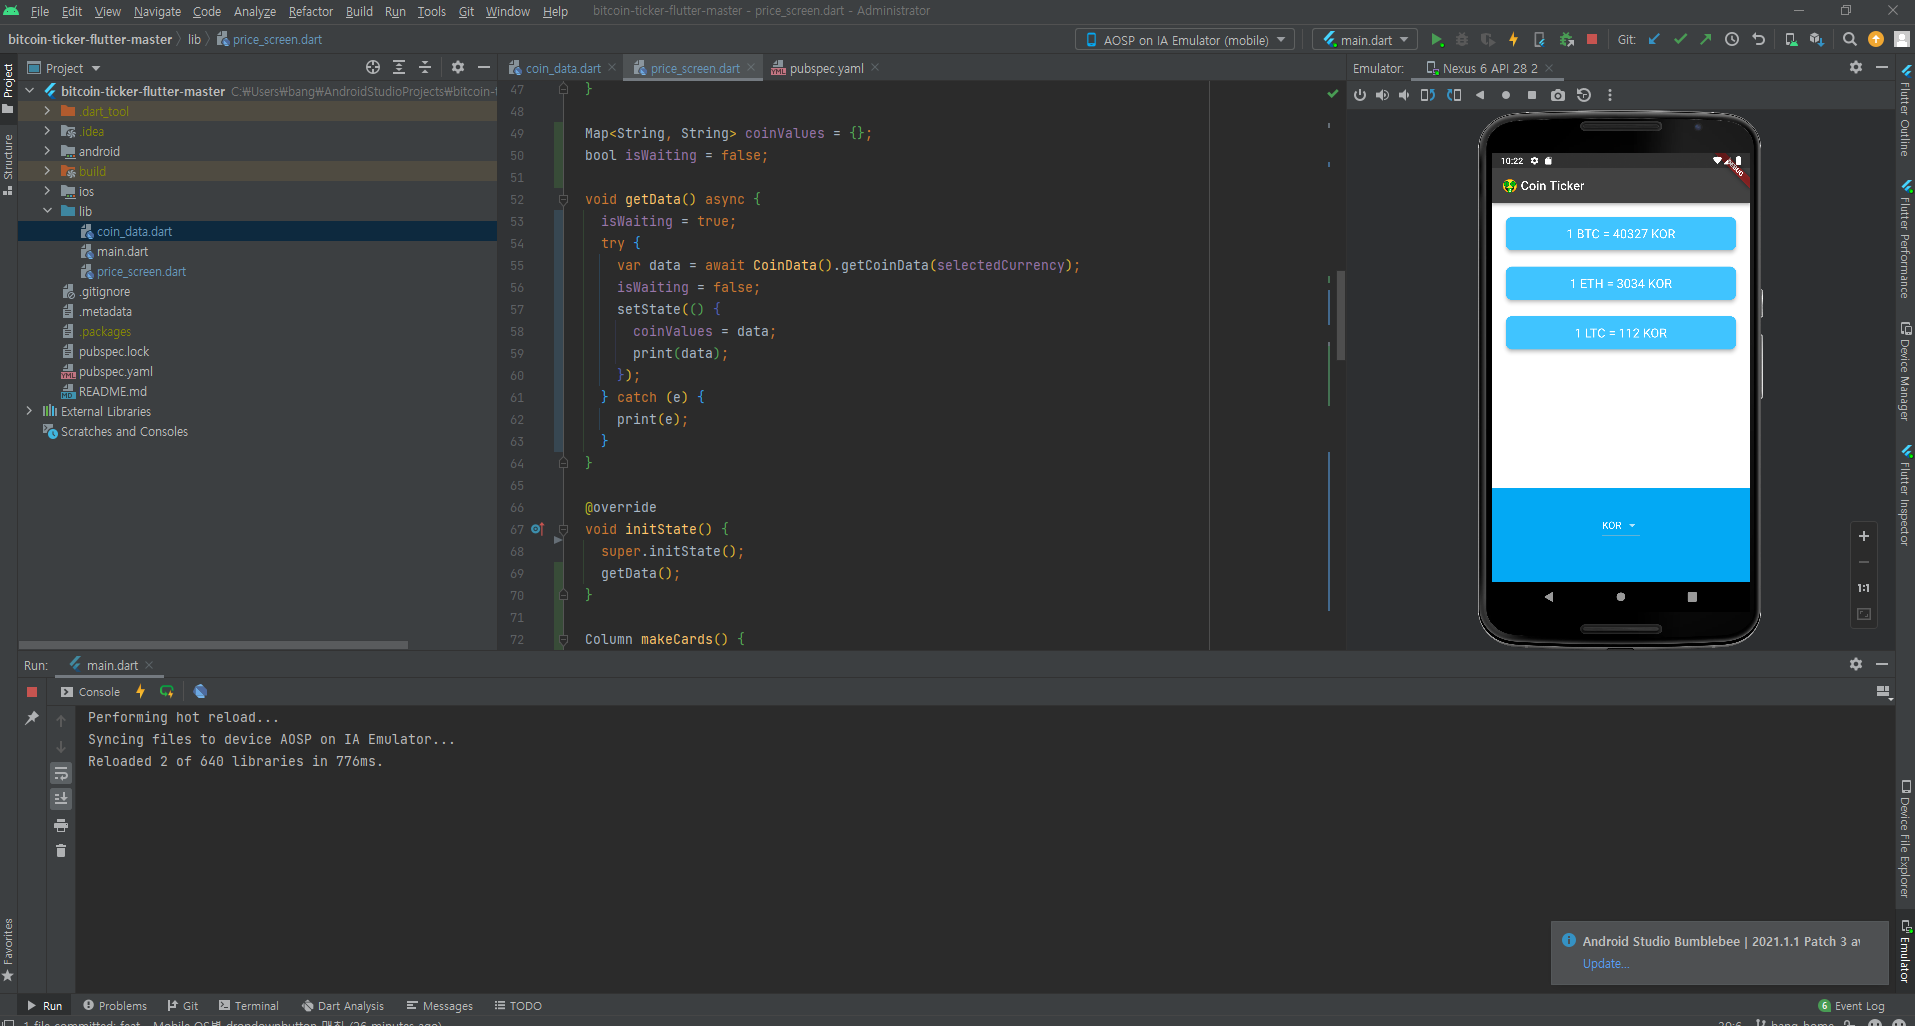
Task: Open the device selector AOSP dropdown
Action: click(1185, 40)
